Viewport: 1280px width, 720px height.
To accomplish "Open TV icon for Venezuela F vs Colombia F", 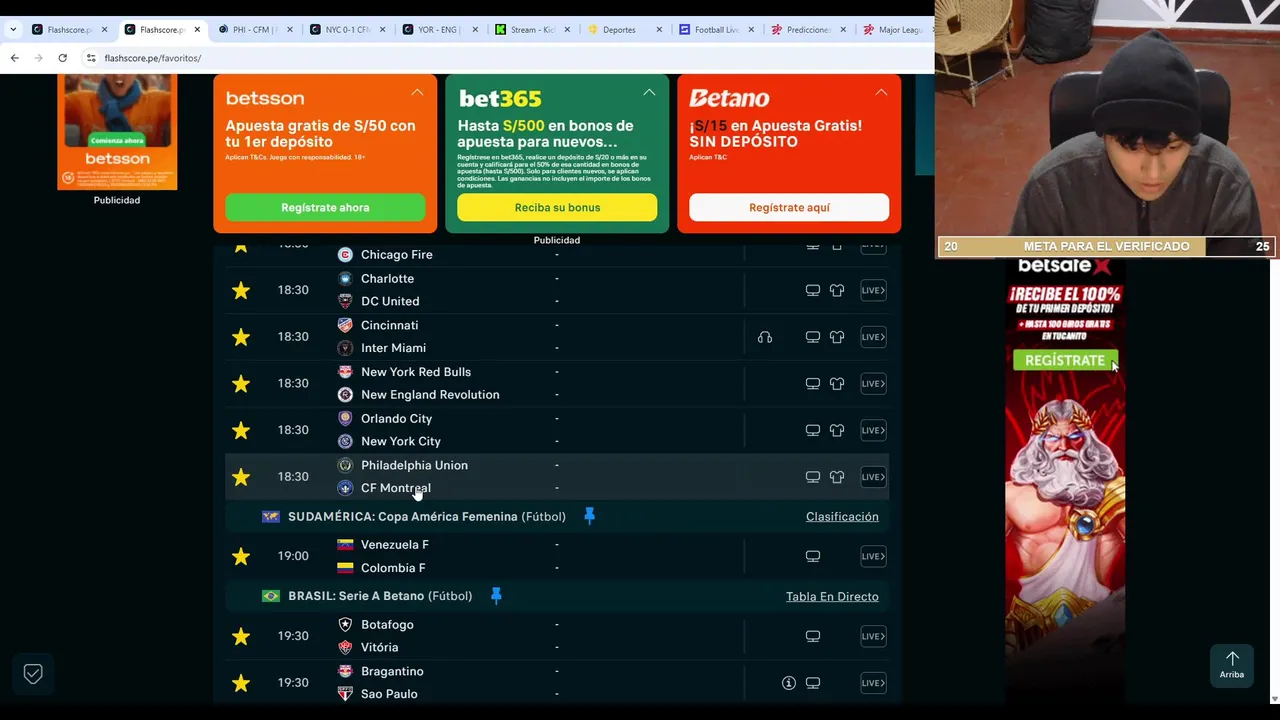I will click(813, 556).
